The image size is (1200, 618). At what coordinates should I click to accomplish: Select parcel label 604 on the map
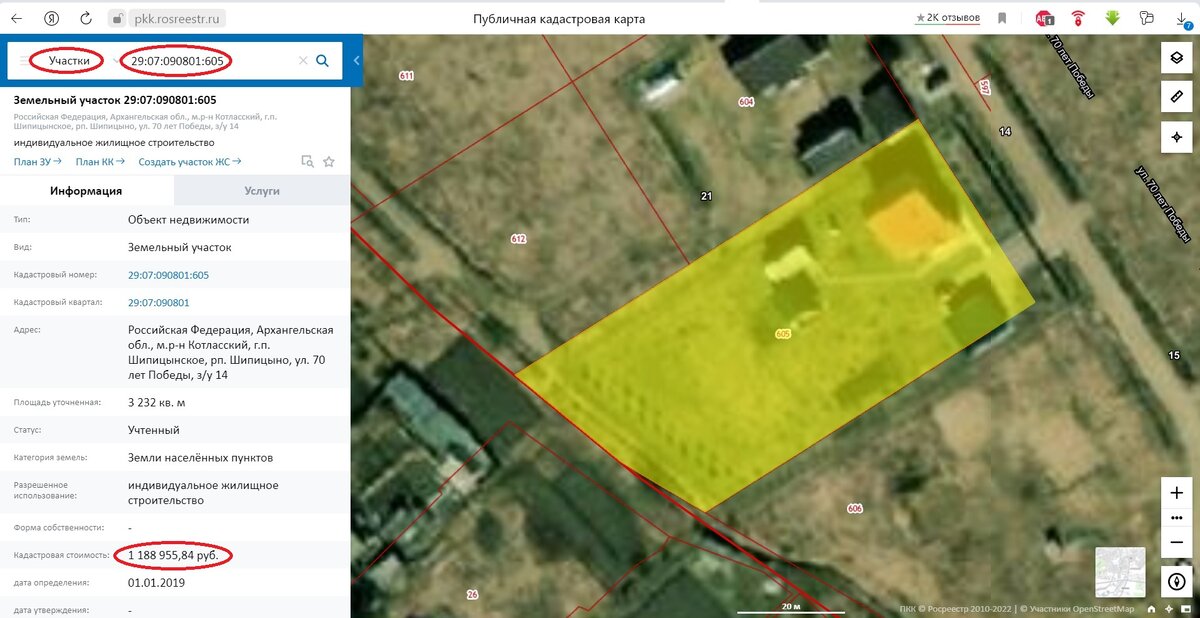pyautogui.click(x=746, y=102)
